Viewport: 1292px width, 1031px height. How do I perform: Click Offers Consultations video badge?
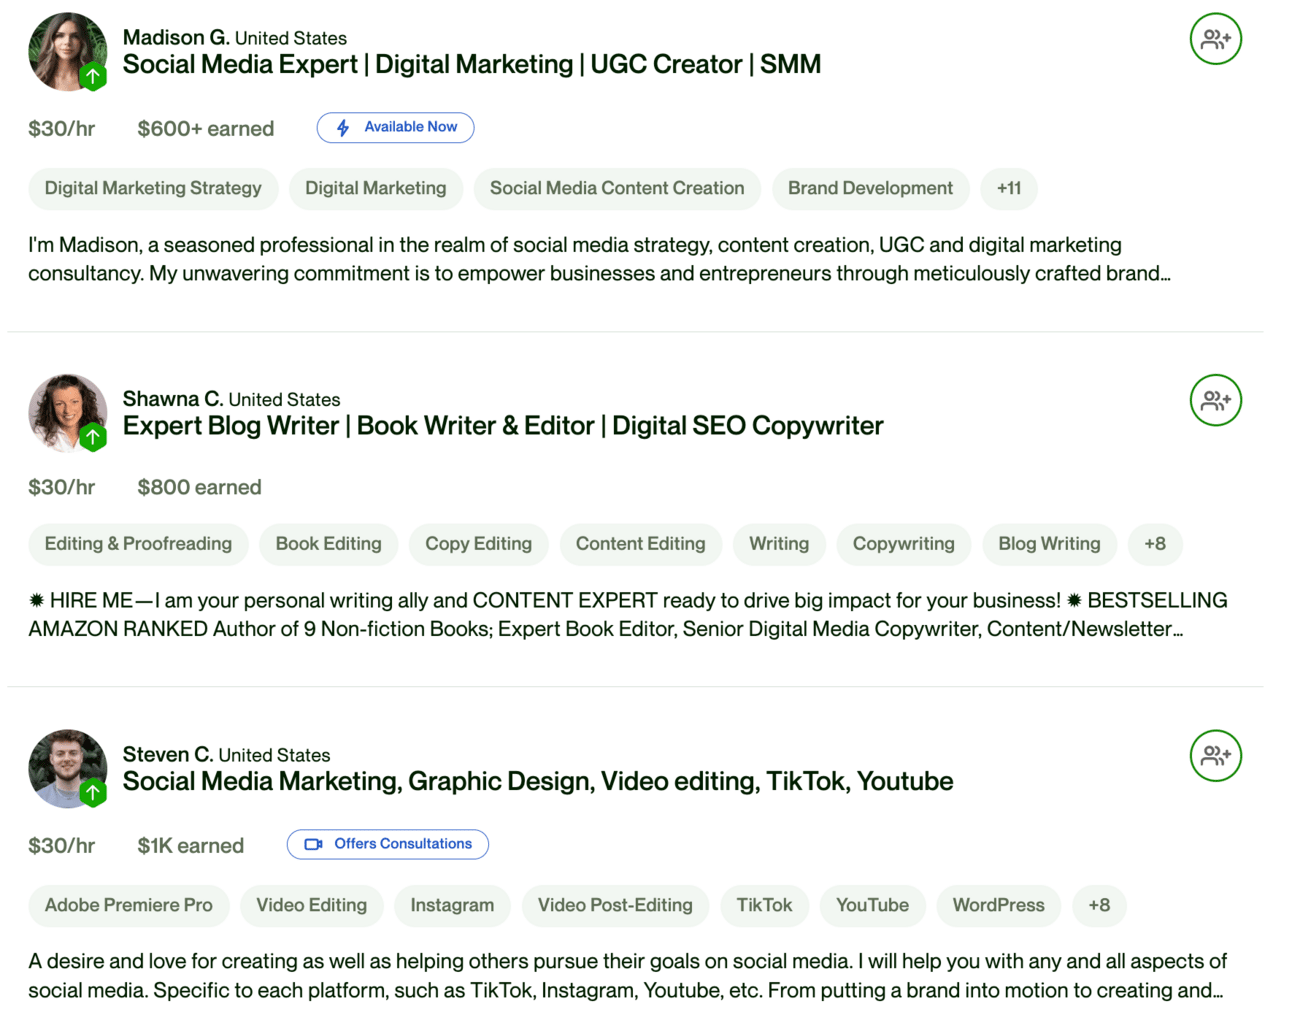pos(388,844)
